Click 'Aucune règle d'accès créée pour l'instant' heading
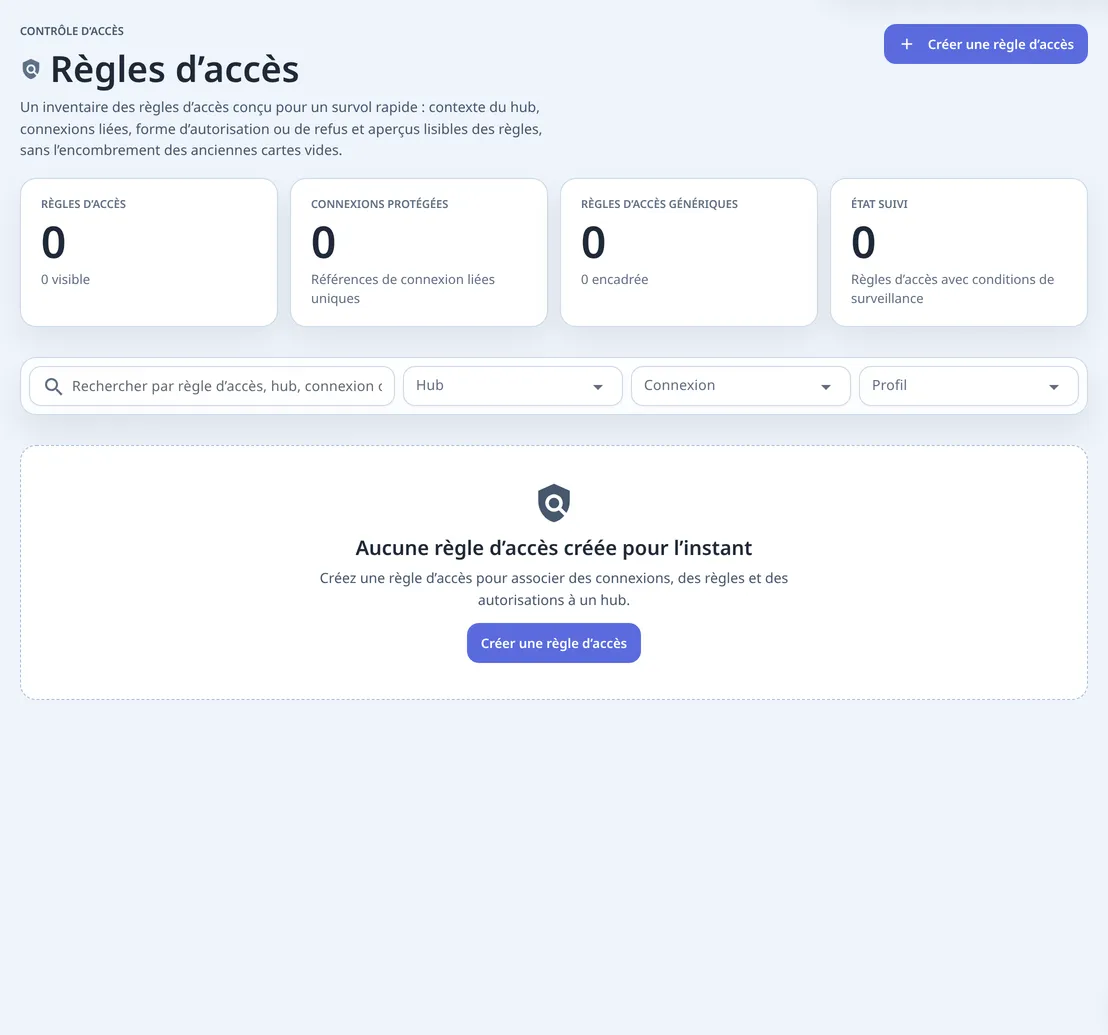Screen dimensions: 1108x1035 click(554, 548)
